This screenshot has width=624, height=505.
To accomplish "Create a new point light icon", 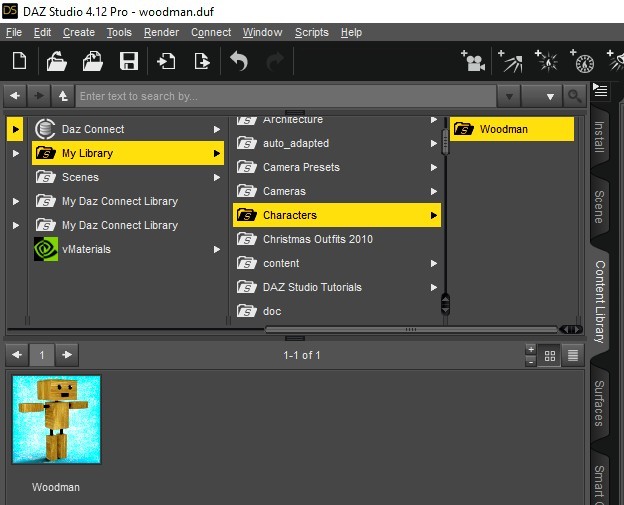I will (x=546, y=61).
